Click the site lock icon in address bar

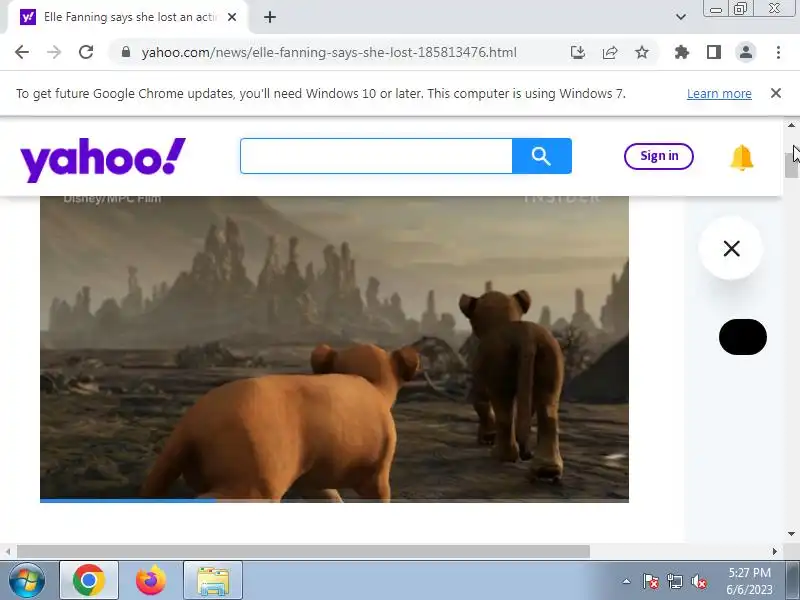click(x=126, y=52)
